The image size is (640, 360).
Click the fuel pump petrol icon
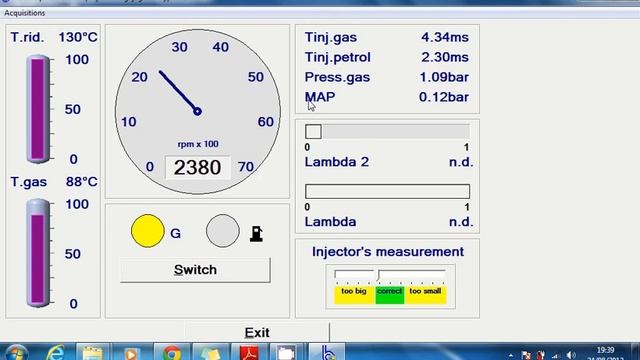click(256, 234)
